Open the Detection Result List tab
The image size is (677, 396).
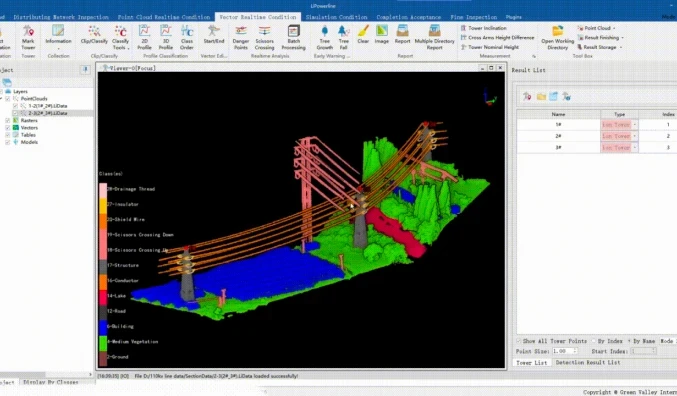pyautogui.click(x=588, y=363)
